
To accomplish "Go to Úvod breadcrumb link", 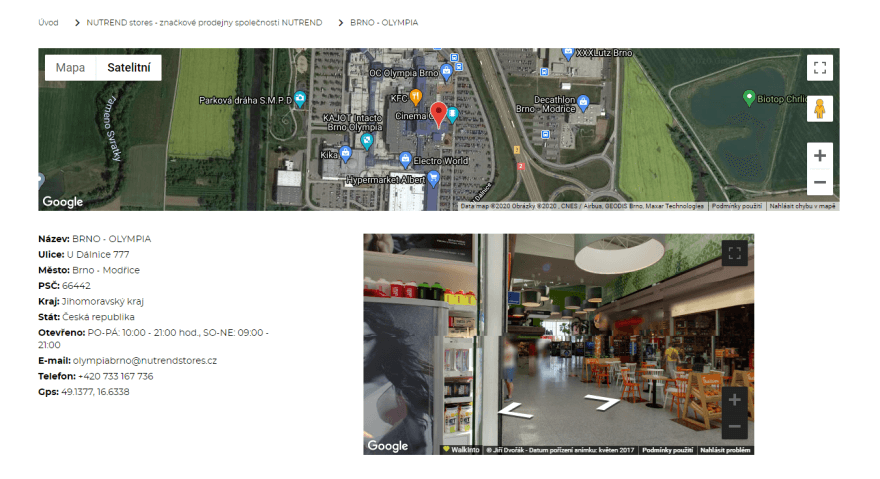I will pyautogui.click(x=48, y=22).
